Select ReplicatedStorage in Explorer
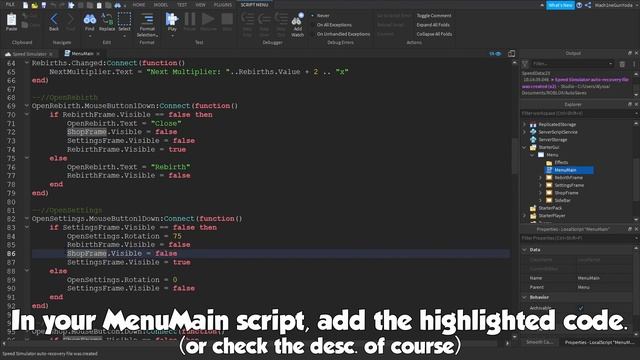The image size is (640, 360). click(557, 124)
